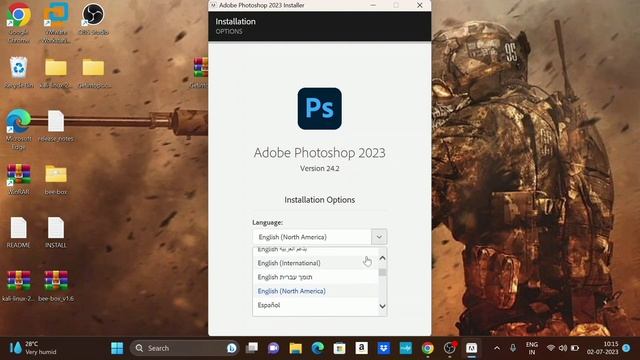Open Microsoft Edge from the taskbar

[x=318, y=348]
